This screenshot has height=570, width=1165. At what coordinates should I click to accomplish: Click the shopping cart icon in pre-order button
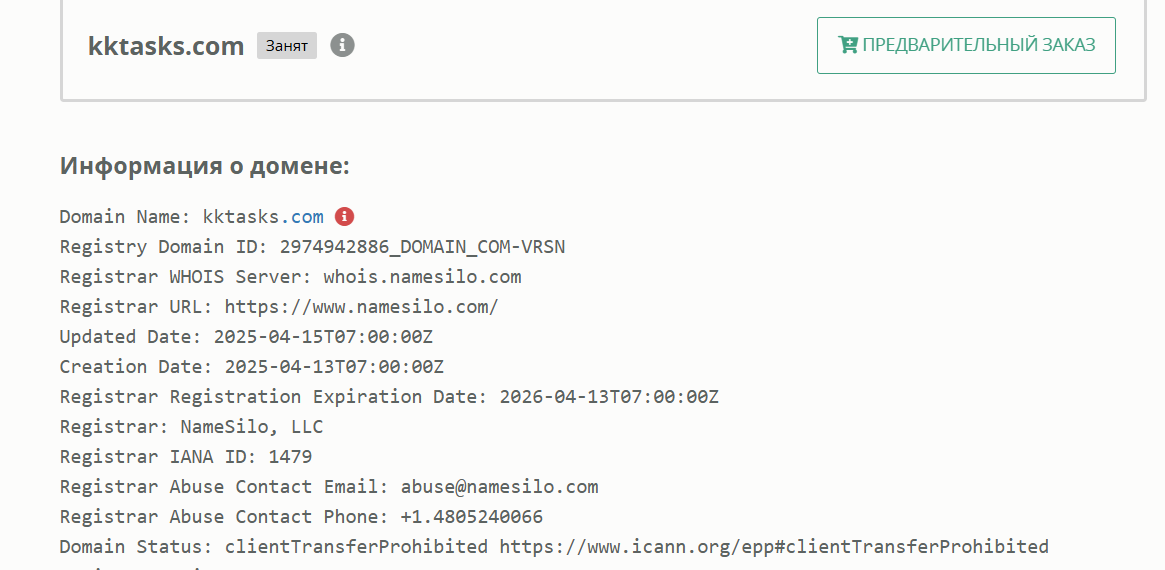pos(847,45)
